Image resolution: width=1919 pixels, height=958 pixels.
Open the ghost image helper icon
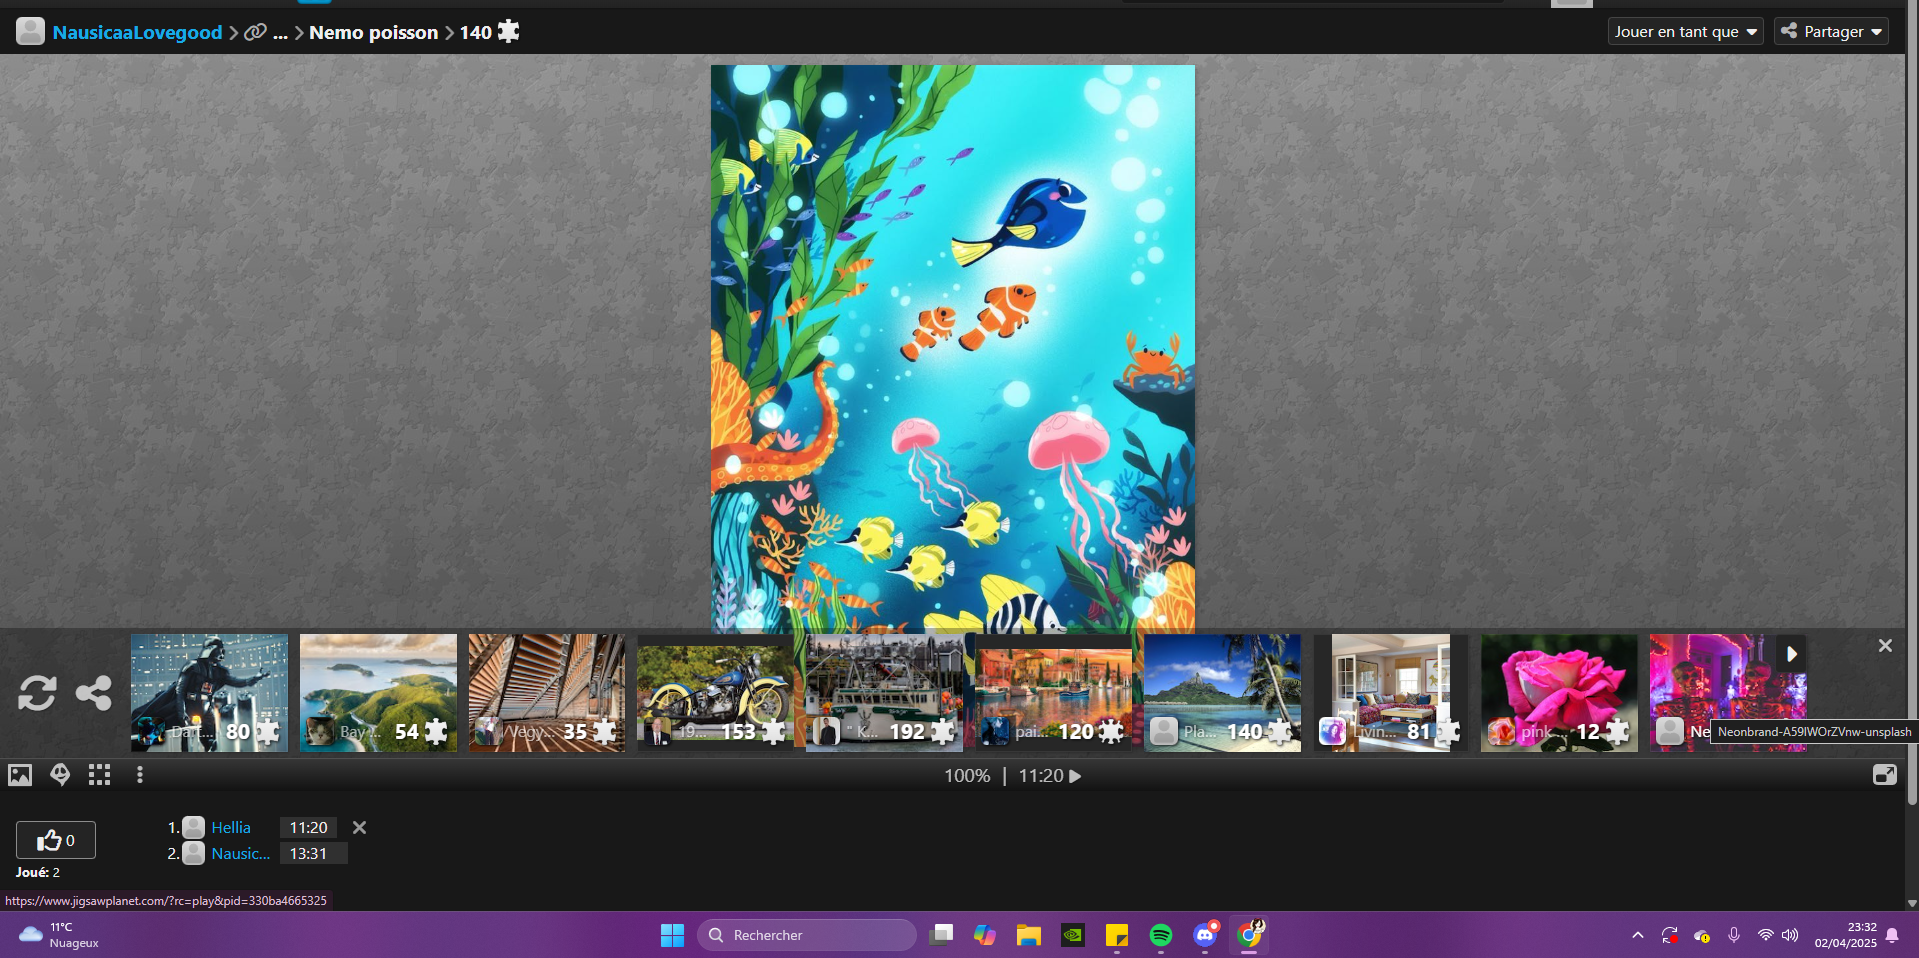[x=60, y=775]
